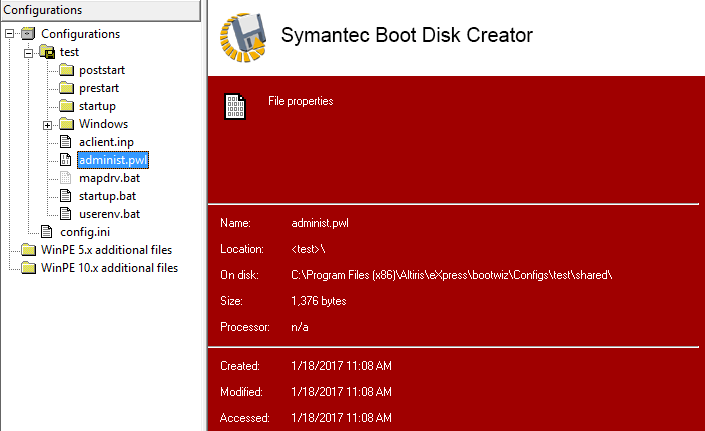The height and width of the screenshot is (431, 705).
Task: Click the File properties document icon
Action: click(236, 107)
